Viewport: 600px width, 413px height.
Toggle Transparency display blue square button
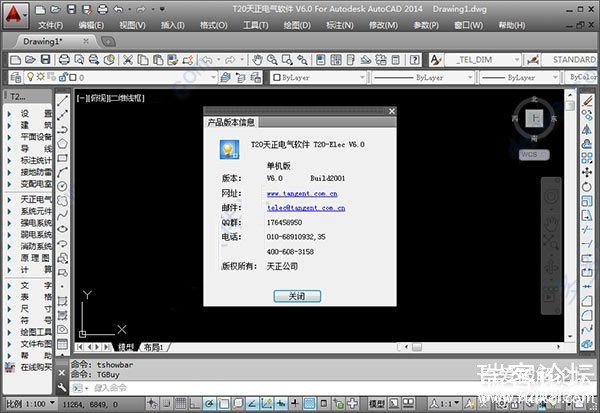(310, 403)
